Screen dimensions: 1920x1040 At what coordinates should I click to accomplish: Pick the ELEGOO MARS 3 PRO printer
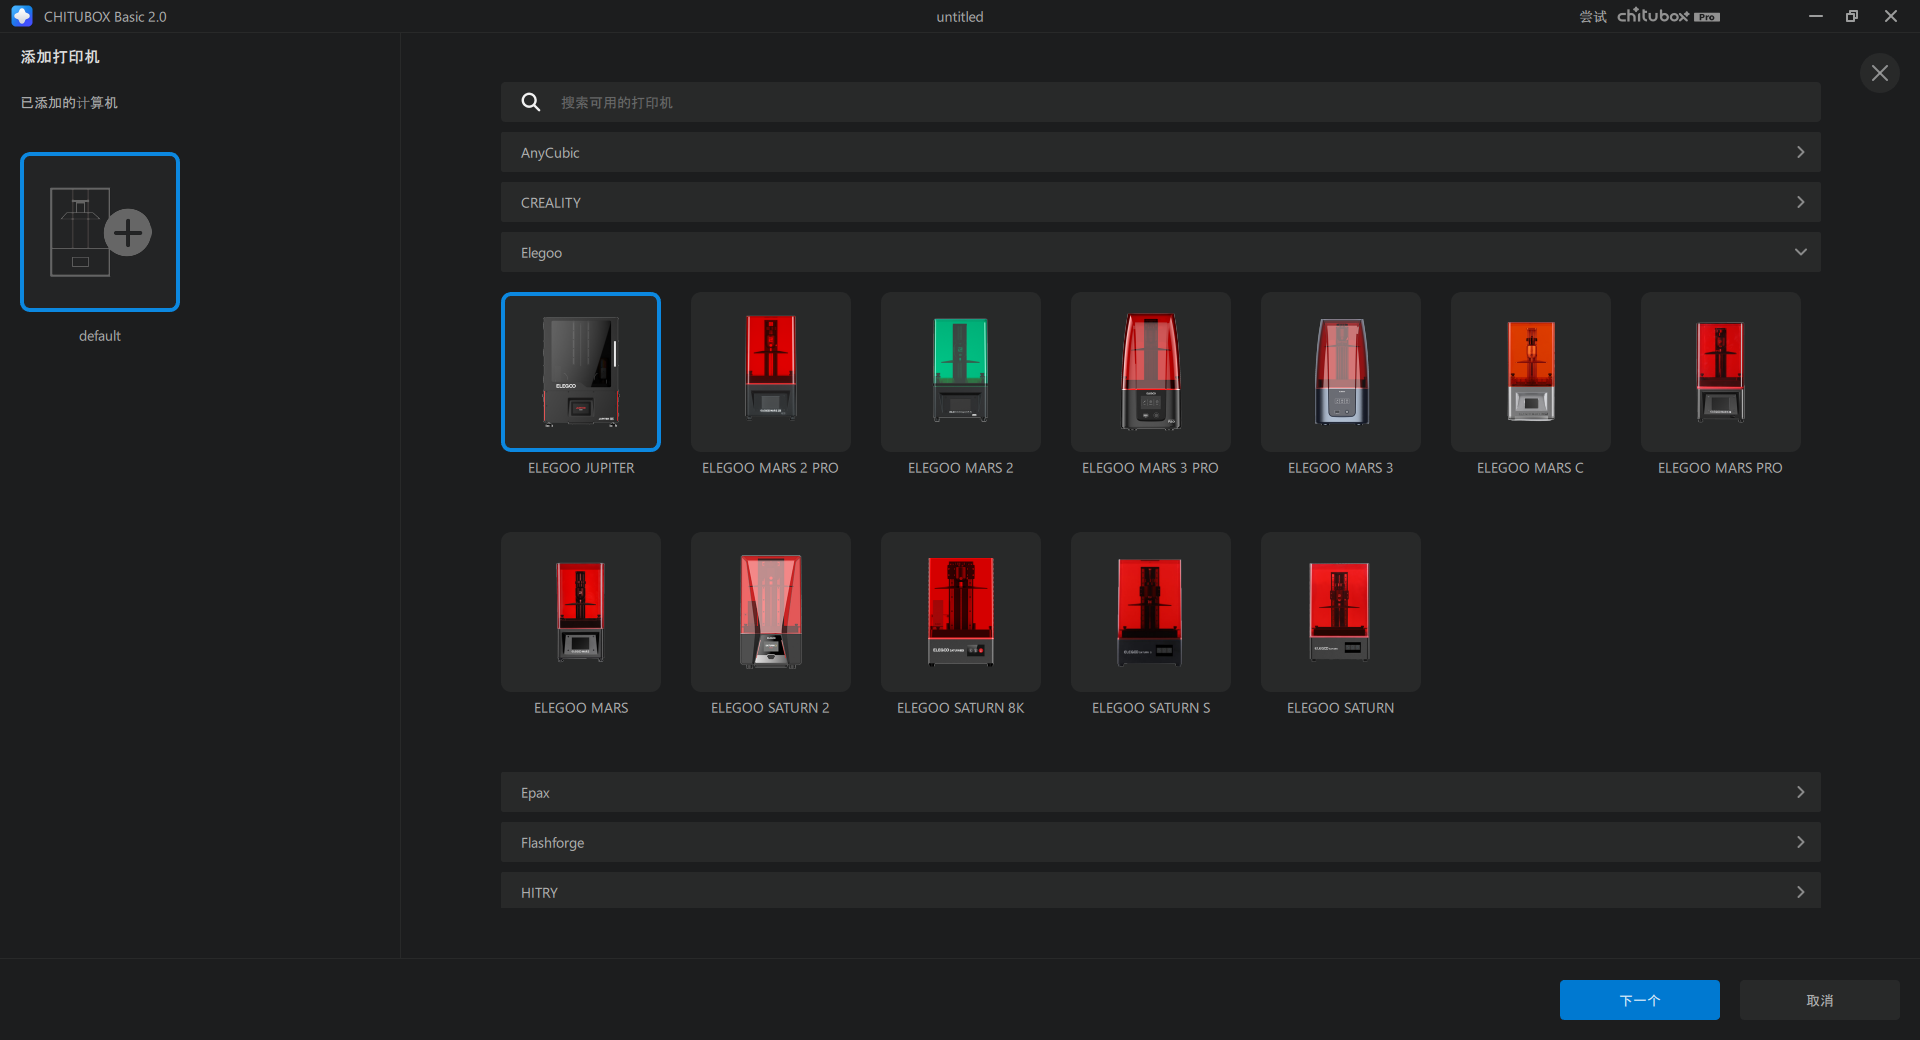pos(1151,372)
